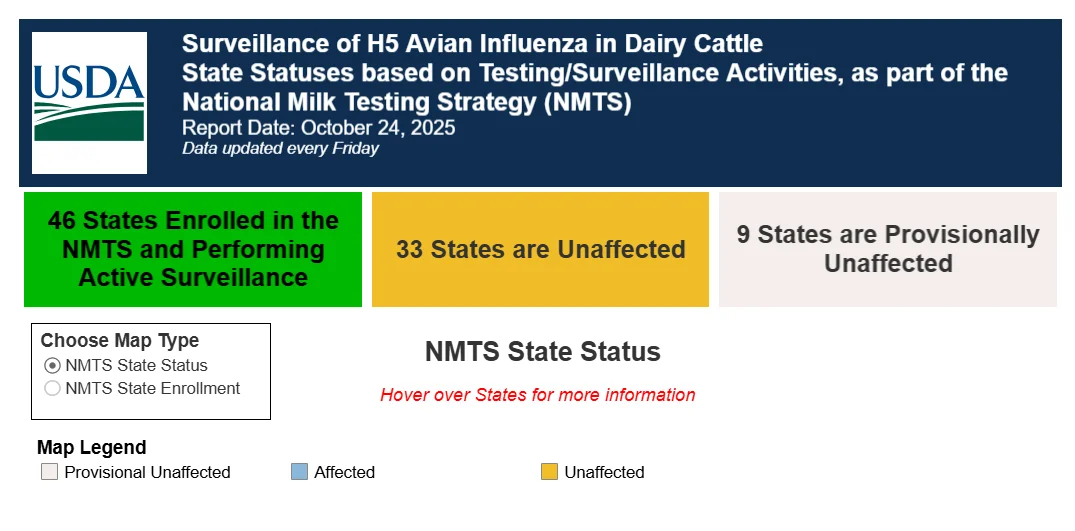Click the Unaffected legend label

[605, 472]
